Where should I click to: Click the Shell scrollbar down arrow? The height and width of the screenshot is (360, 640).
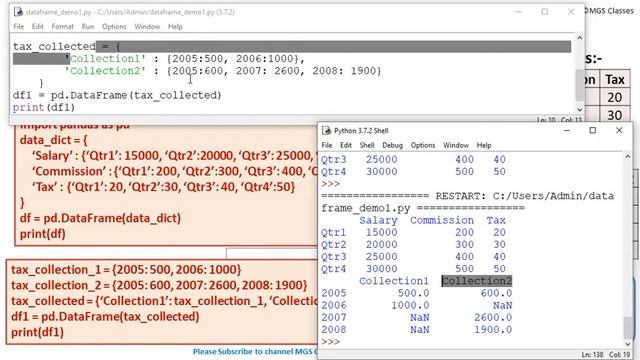coord(628,344)
